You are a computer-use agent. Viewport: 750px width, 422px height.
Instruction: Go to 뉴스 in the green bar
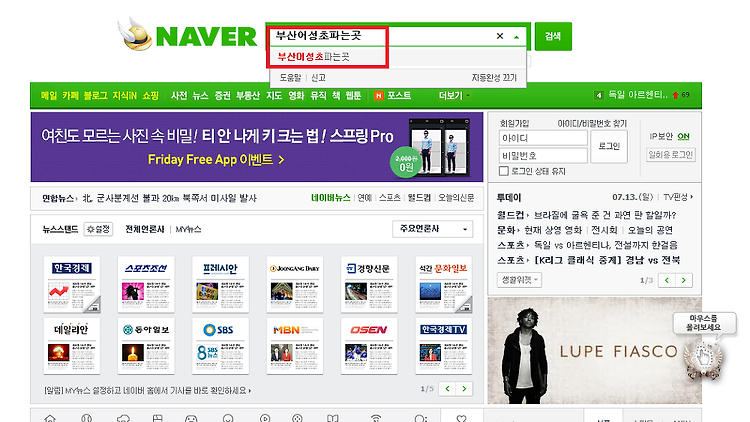pyautogui.click(x=200, y=96)
